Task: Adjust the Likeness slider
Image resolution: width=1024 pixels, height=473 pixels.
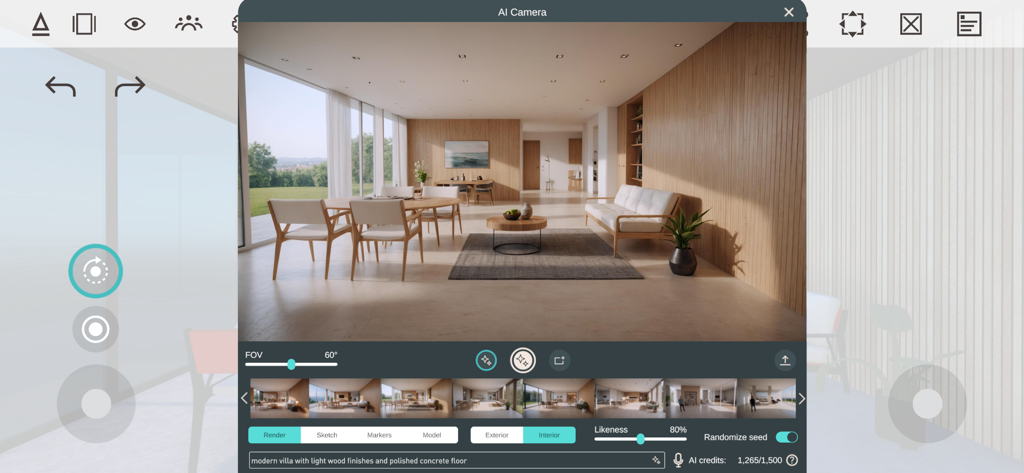Action: [x=641, y=439]
